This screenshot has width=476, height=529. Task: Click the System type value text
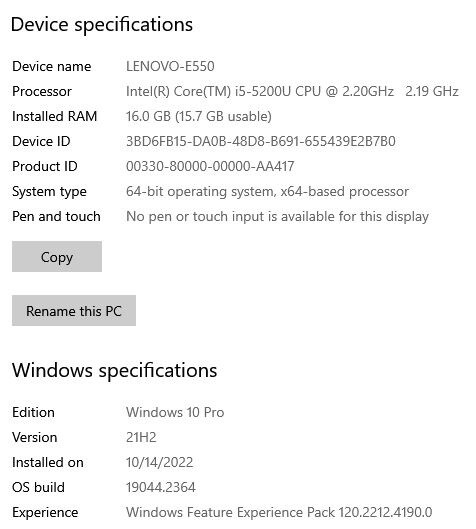267,191
